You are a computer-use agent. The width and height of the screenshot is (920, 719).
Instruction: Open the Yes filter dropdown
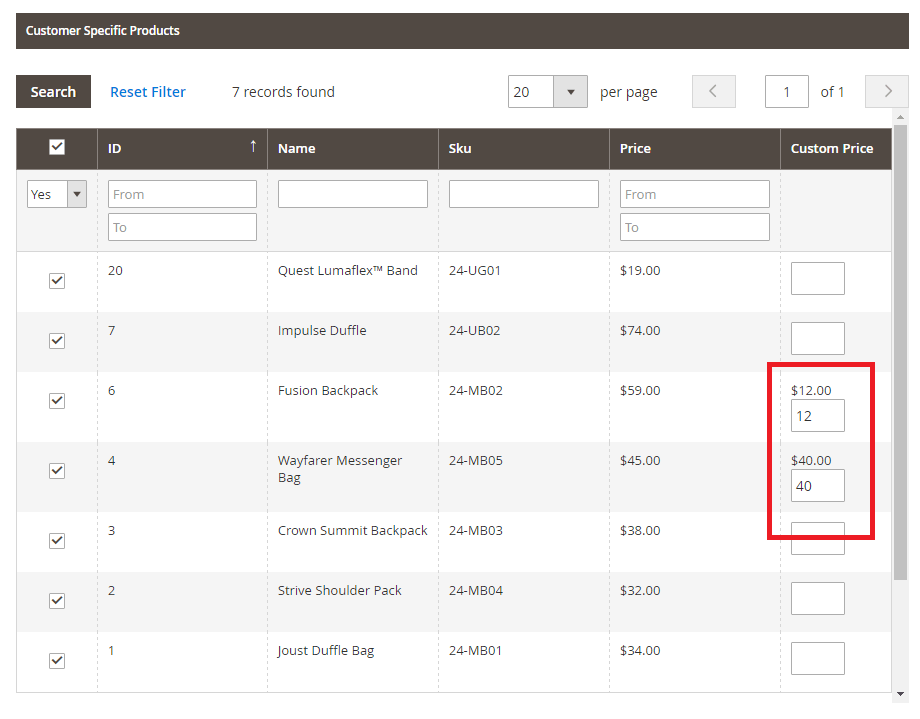(57, 194)
